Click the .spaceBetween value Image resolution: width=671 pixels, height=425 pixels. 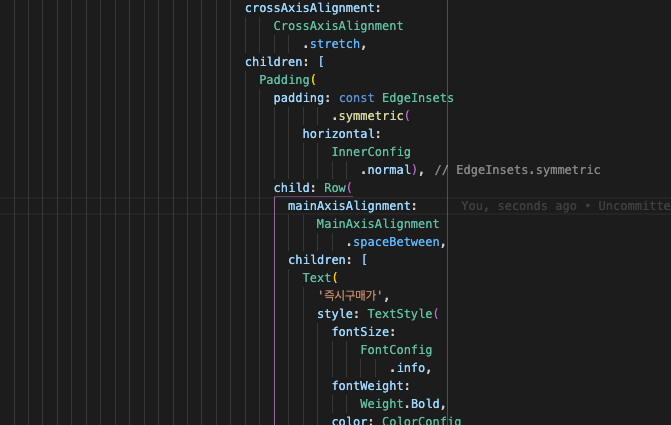[x=392, y=241]
